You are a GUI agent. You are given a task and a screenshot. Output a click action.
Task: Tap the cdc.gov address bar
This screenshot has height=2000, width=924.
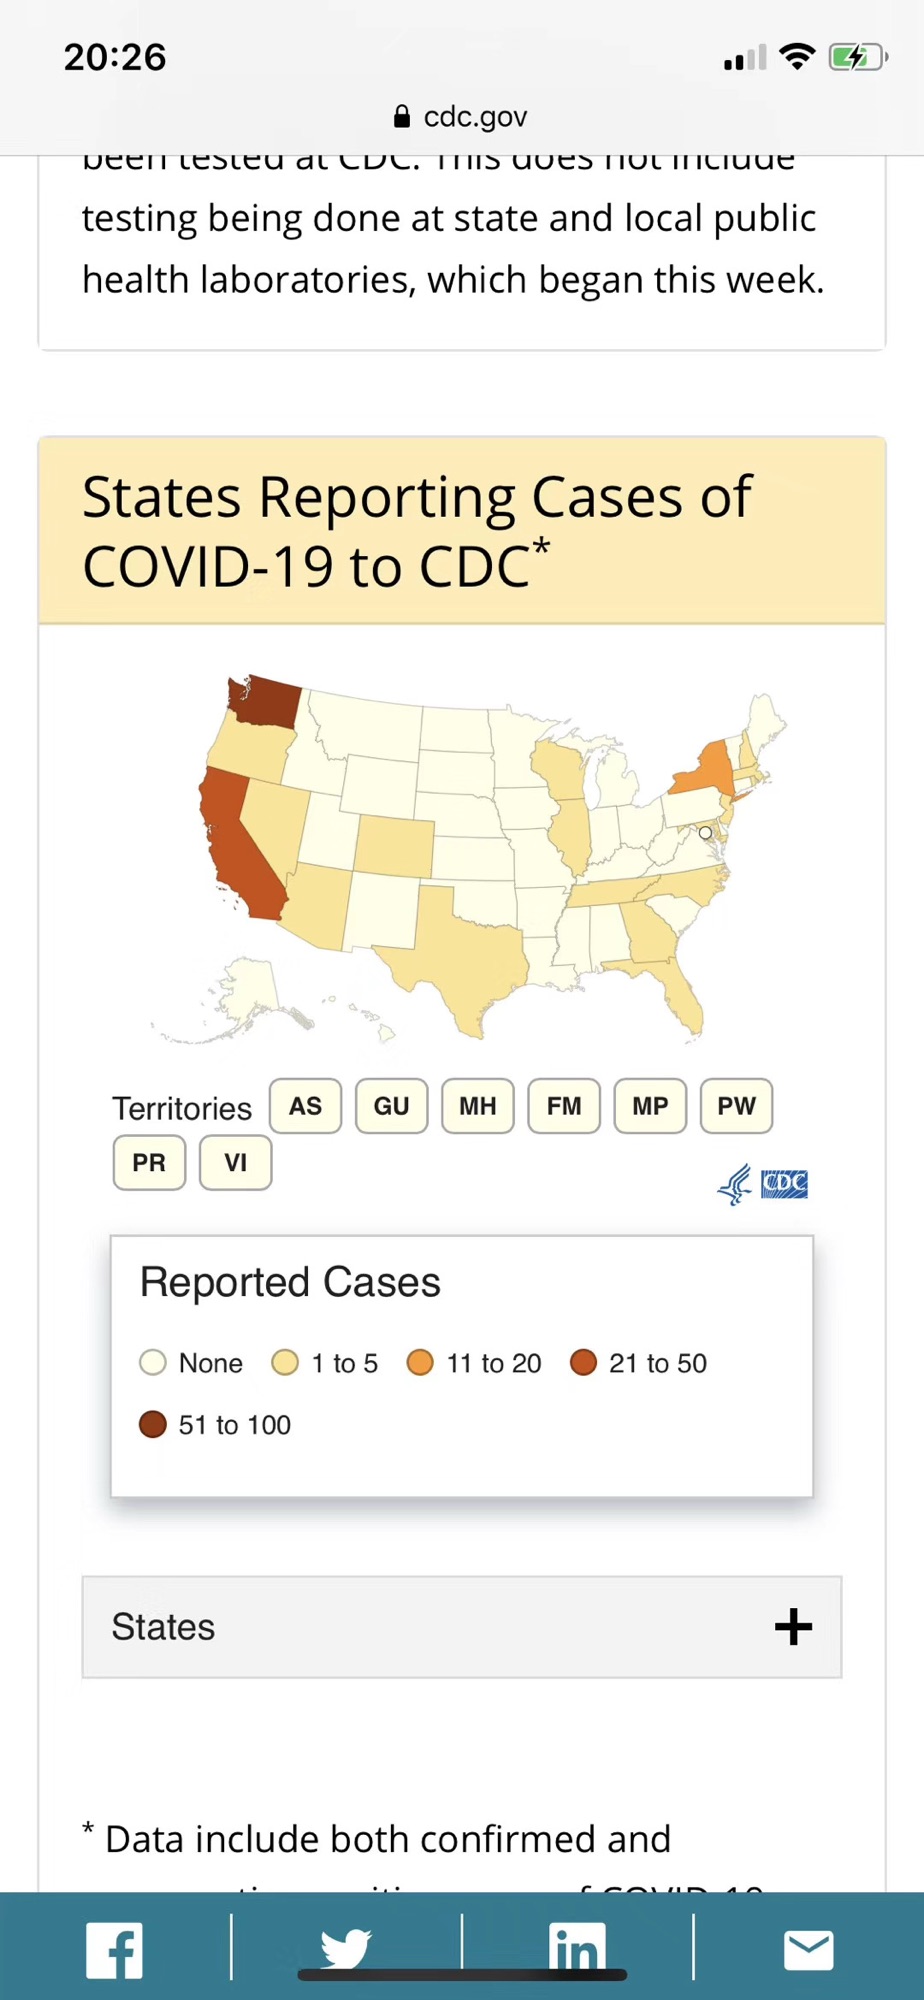point(461,117)
